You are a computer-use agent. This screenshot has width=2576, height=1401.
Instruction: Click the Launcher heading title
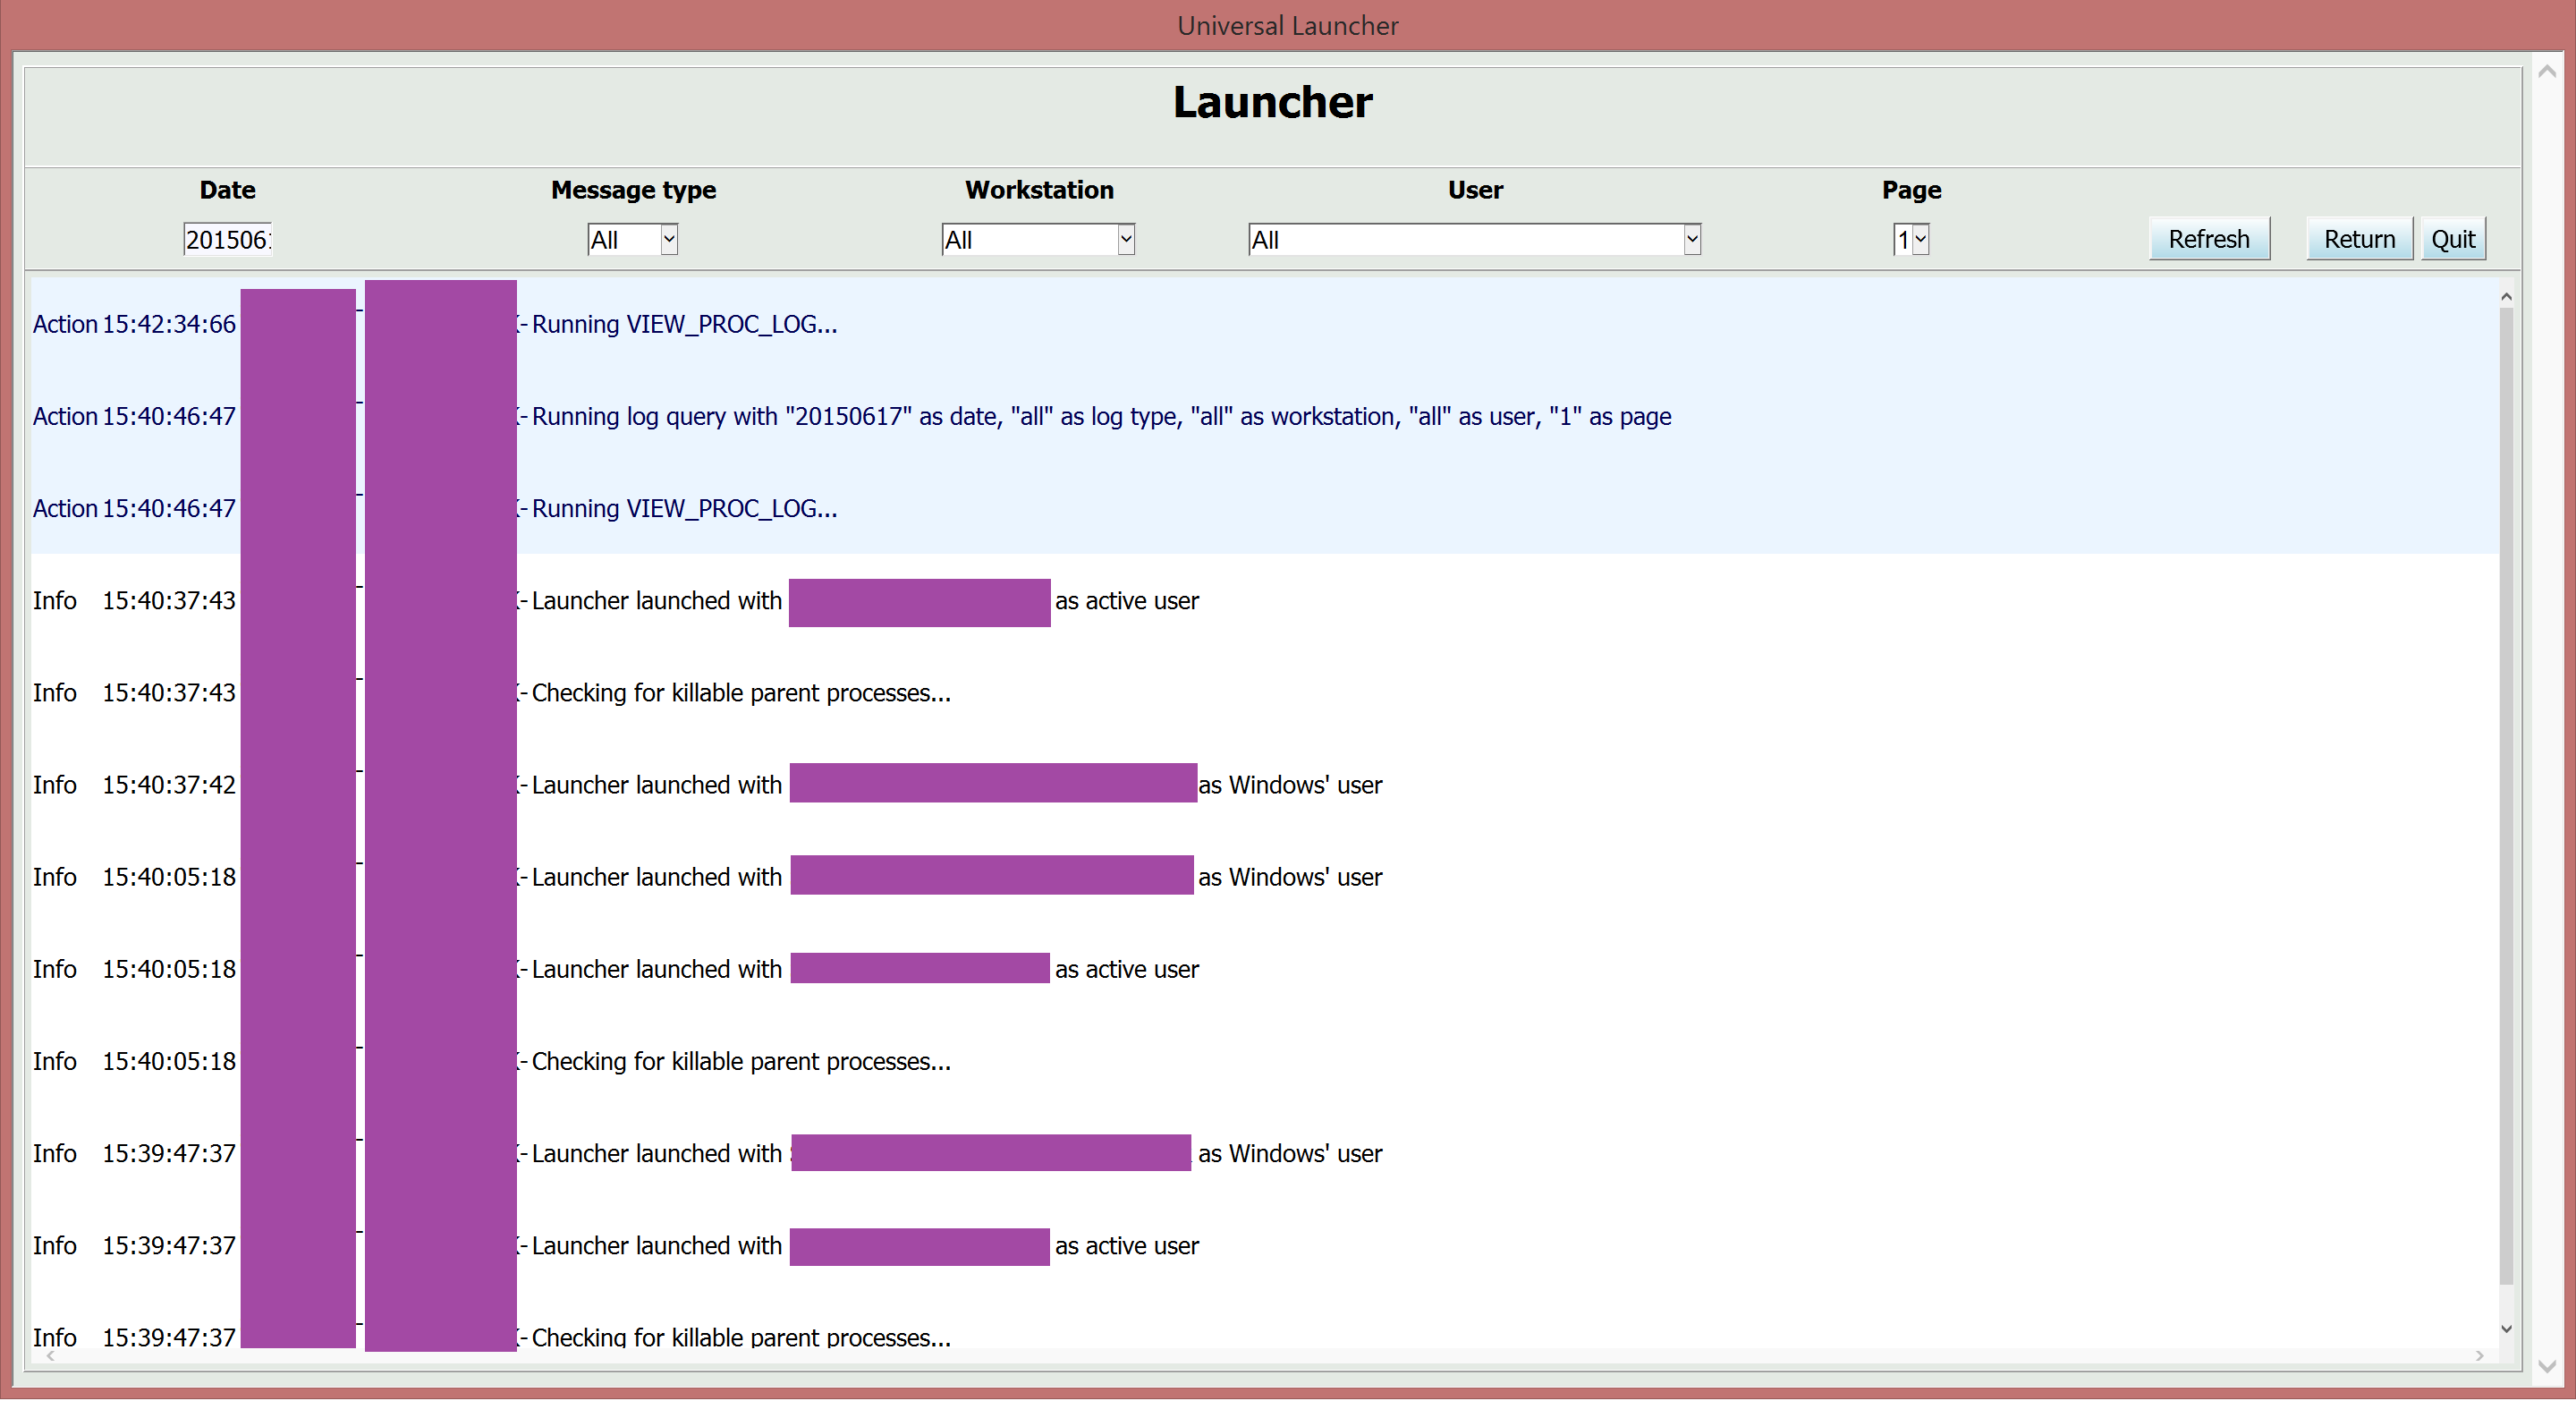[x=1272, y=102]
